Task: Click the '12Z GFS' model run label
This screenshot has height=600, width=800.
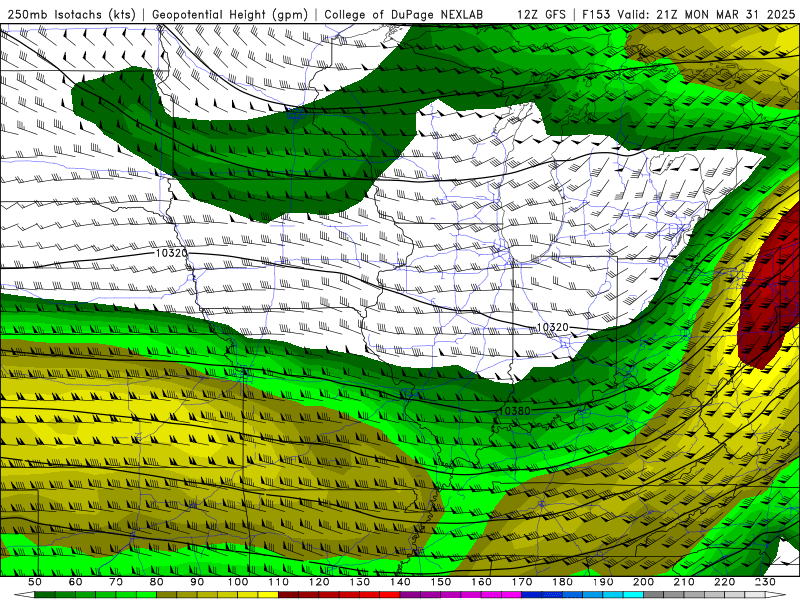Action: click(541, 14)
